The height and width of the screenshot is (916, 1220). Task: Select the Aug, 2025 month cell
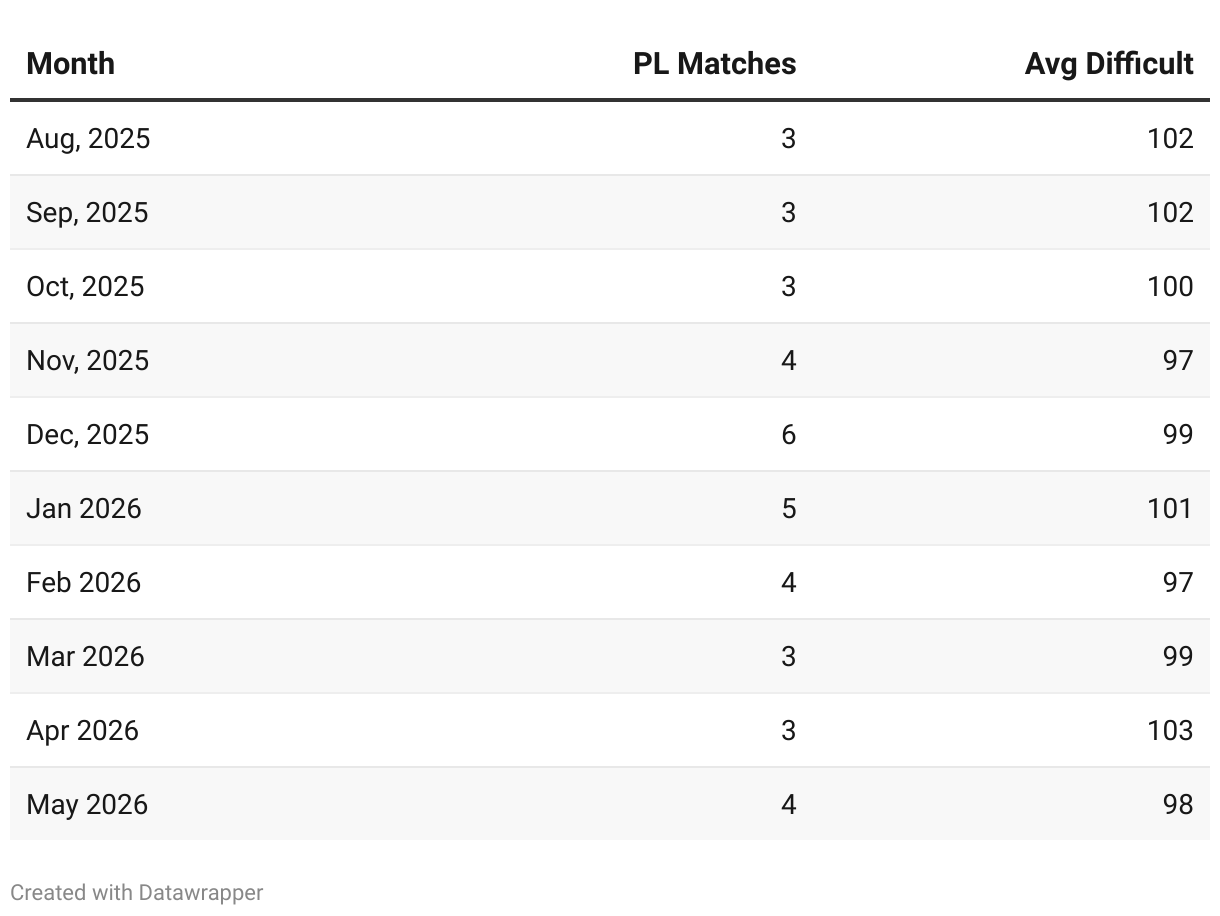click(88, 138)
